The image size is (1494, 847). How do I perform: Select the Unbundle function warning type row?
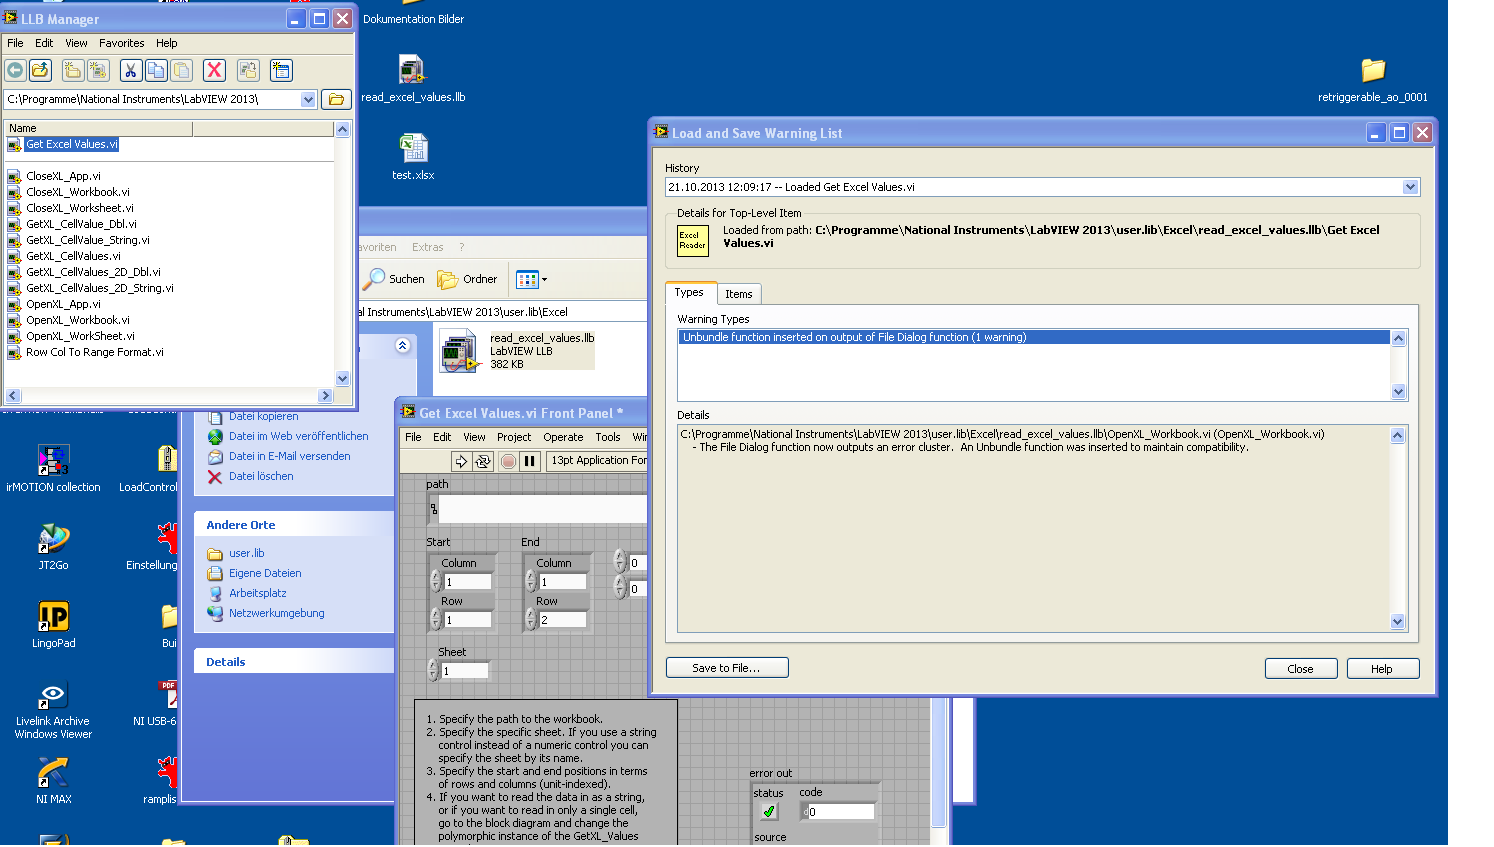click(x=1034, y=338)
